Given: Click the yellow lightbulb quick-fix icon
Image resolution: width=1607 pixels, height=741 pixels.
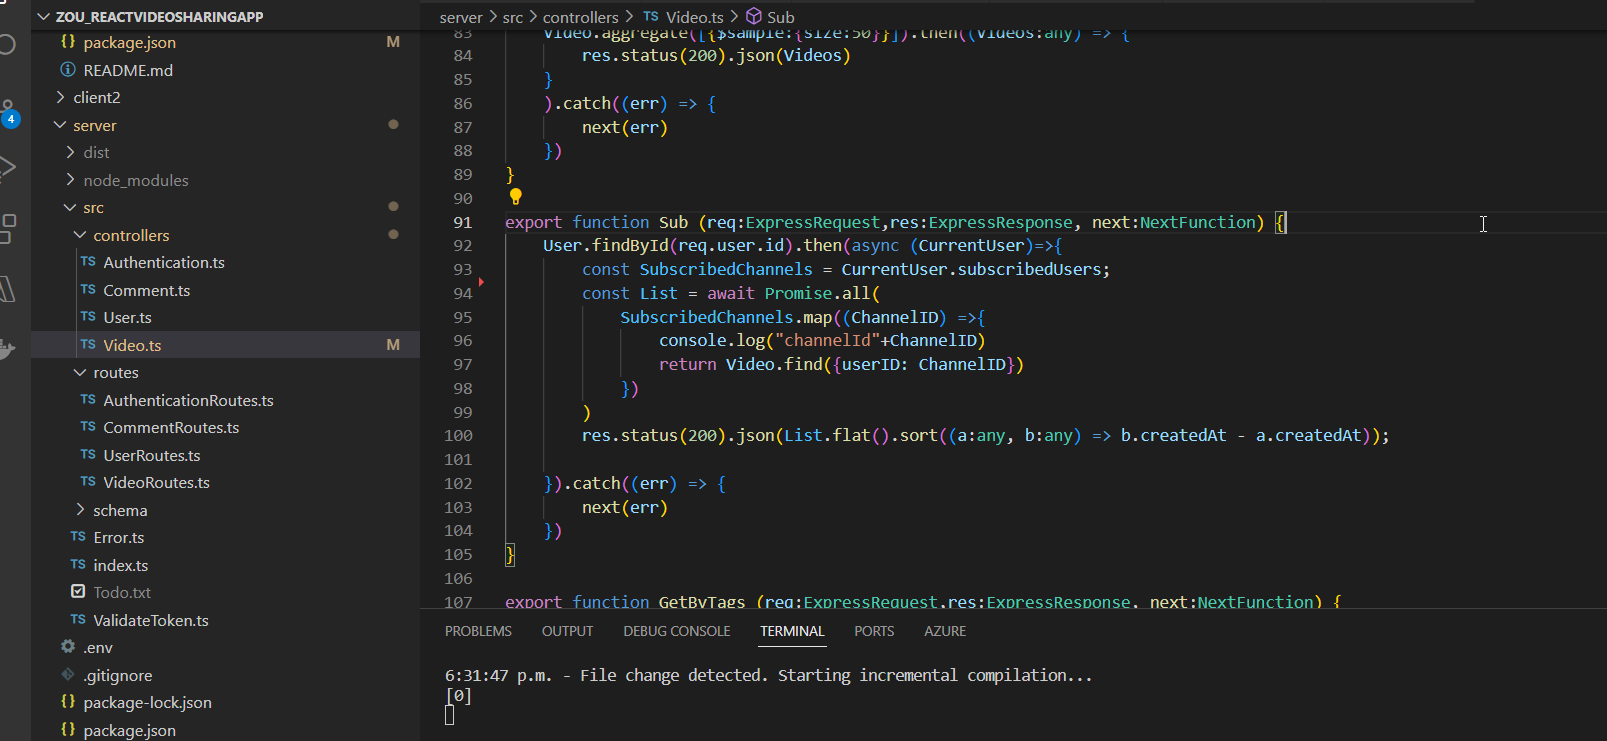Looking at the screenshot, I should [x=515, y=197].
